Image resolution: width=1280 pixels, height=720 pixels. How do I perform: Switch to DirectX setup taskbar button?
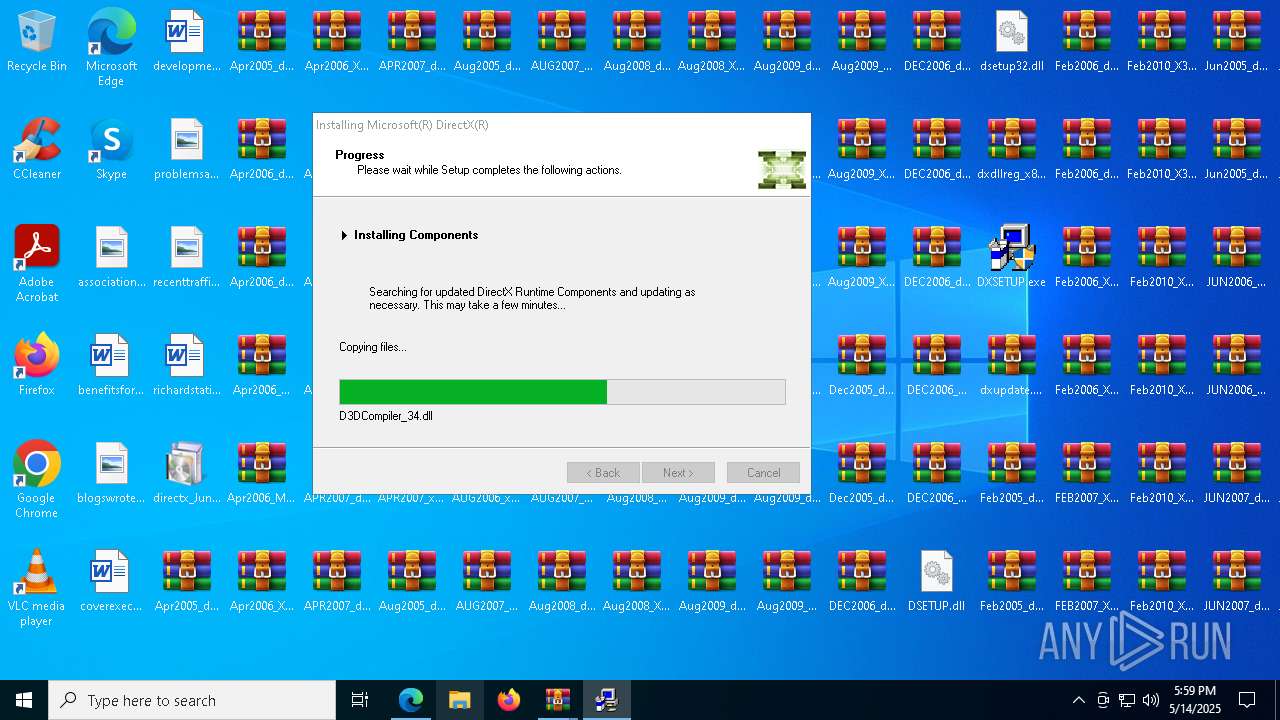[606, 700]
